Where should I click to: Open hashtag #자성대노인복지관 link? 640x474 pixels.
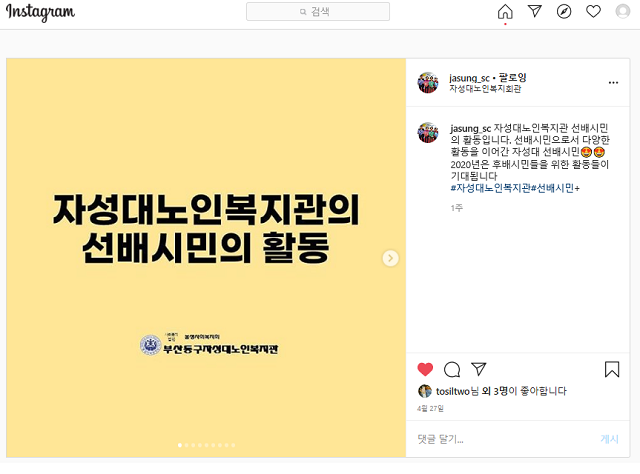click(490, 188)
